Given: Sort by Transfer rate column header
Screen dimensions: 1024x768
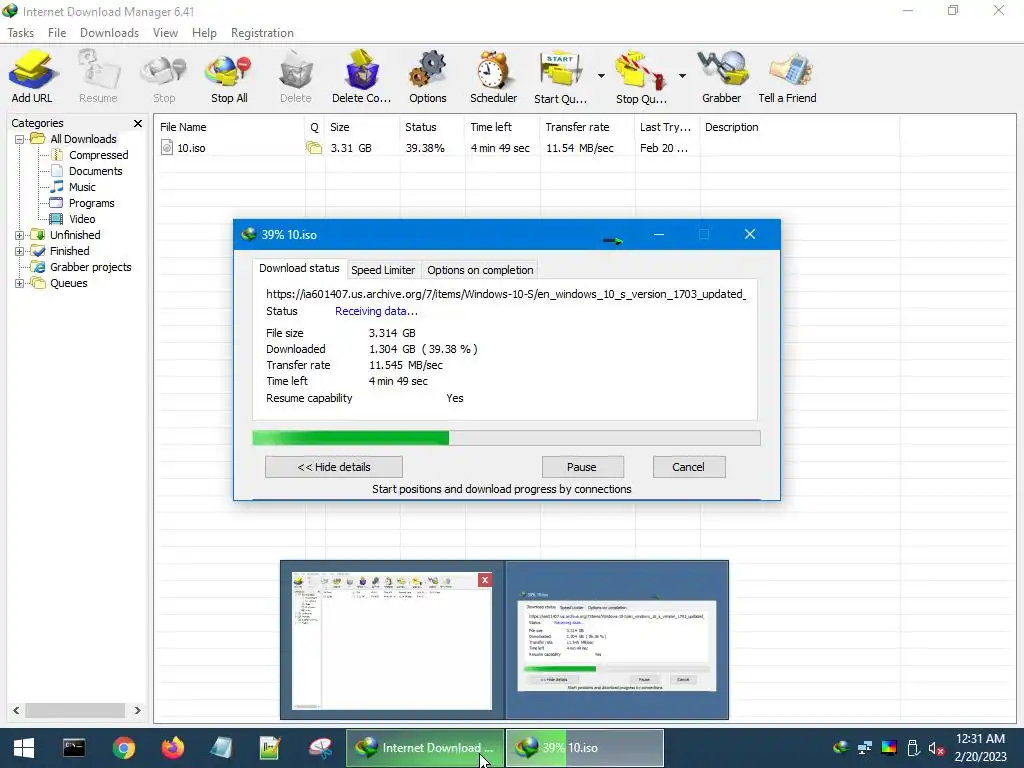Looking at the screenshot, I should pos(588,127).
